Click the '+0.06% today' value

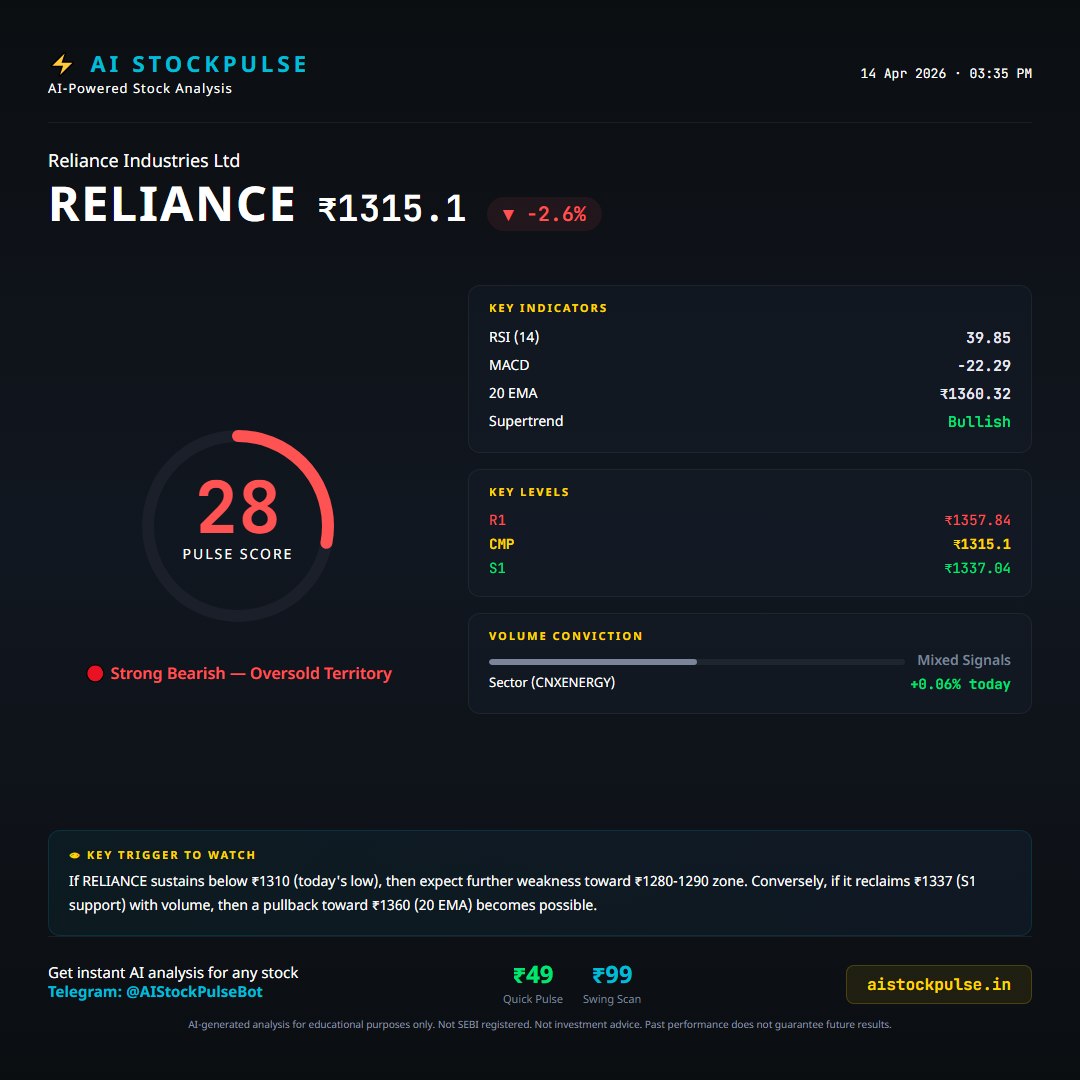click(960, 684)
